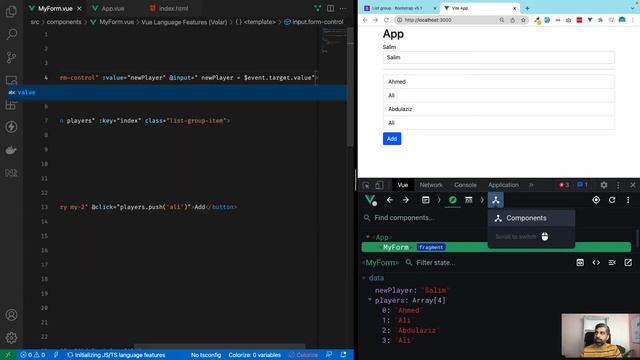This screenshot has height=360, width=640.
Task: Open VS Code notifications bell
Action: coord(344,355)
